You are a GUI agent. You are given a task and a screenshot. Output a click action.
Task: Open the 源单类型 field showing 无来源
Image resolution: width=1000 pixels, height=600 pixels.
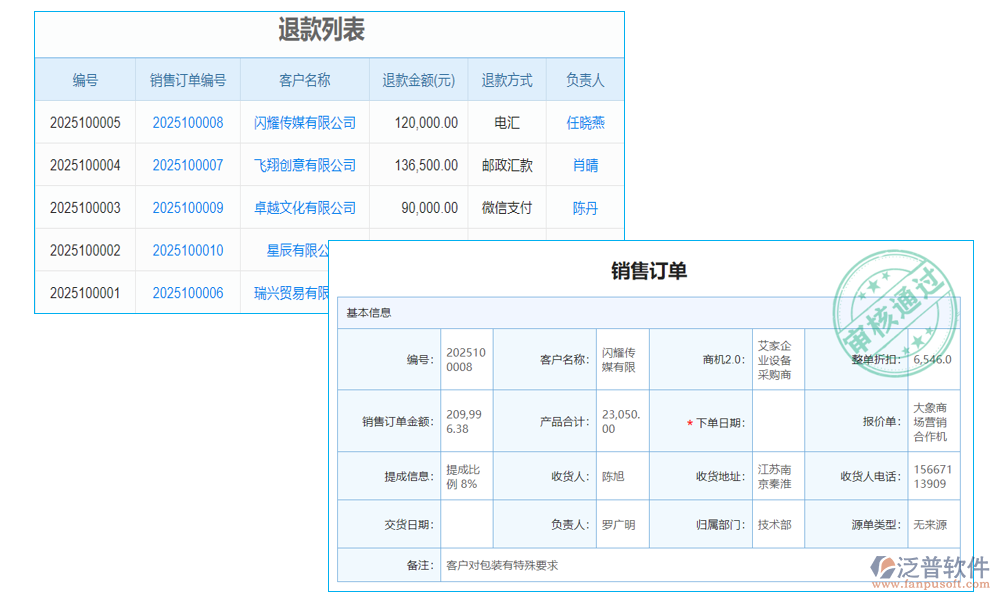pyautogui.click(x=931, y=523)
